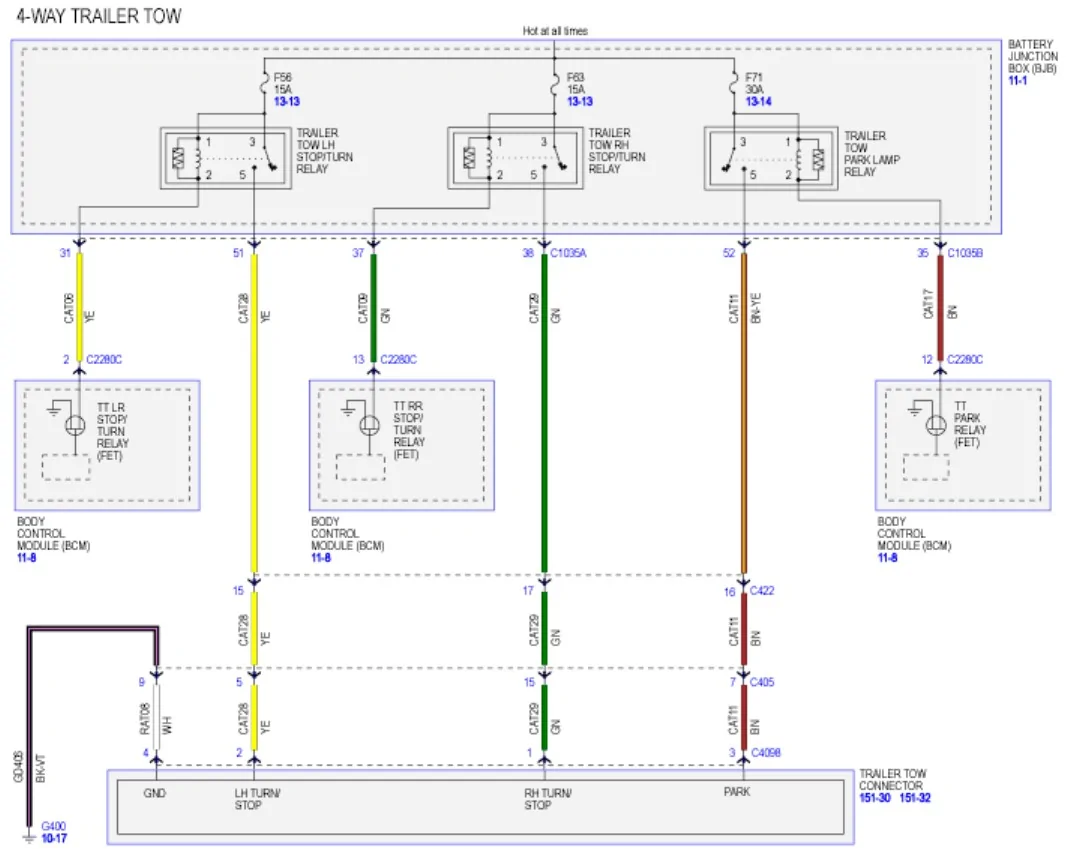Click the long green CAT29 wire
1071x849 pixels.
pos(544,413)
